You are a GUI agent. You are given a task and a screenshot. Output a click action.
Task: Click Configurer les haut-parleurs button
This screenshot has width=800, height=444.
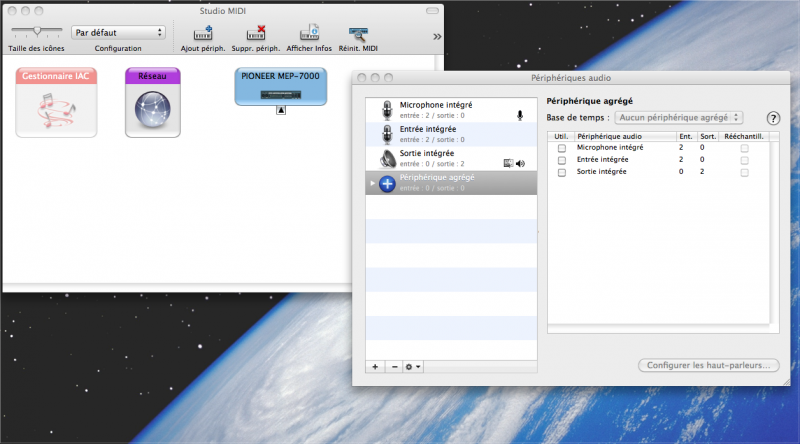708,365
